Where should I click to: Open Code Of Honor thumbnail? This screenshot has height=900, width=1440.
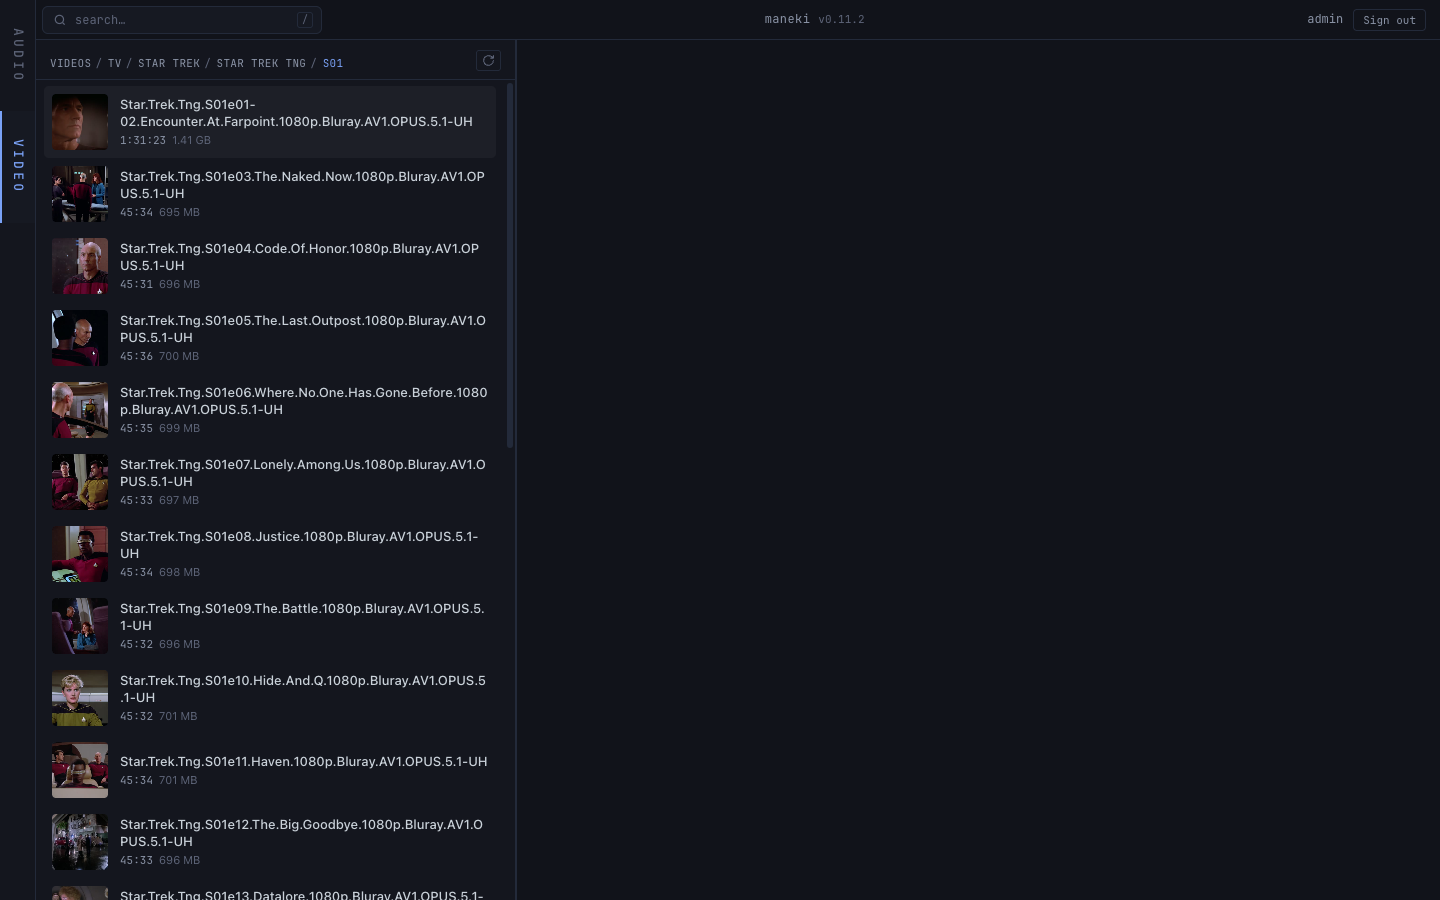[x=80, y=266]
